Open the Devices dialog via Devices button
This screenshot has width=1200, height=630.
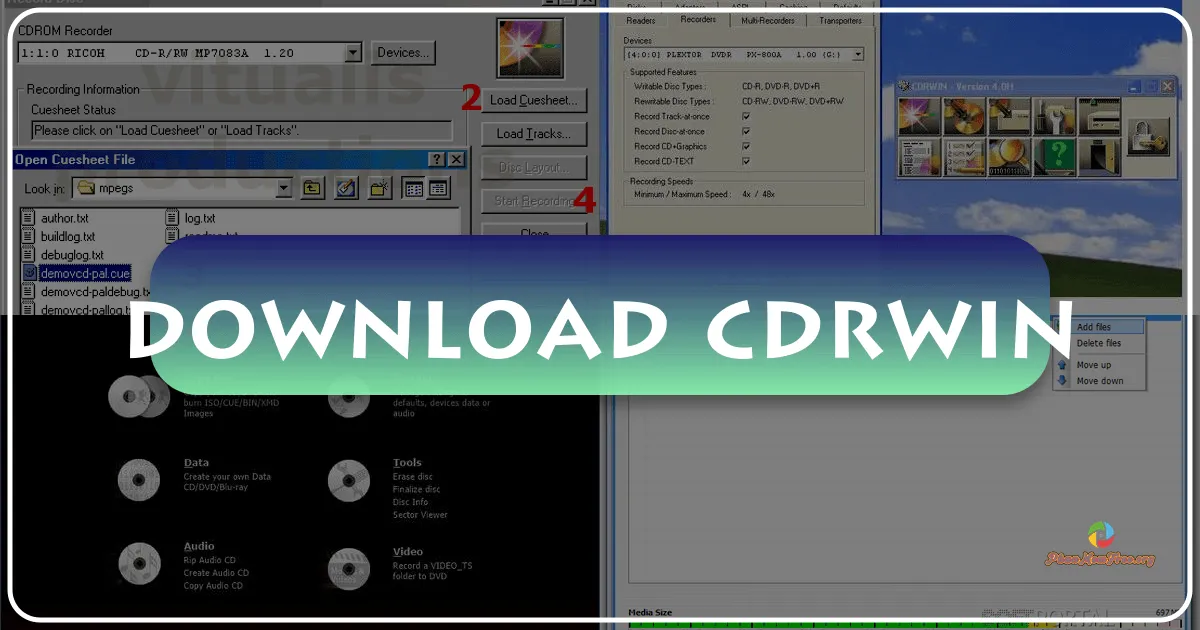403,53
